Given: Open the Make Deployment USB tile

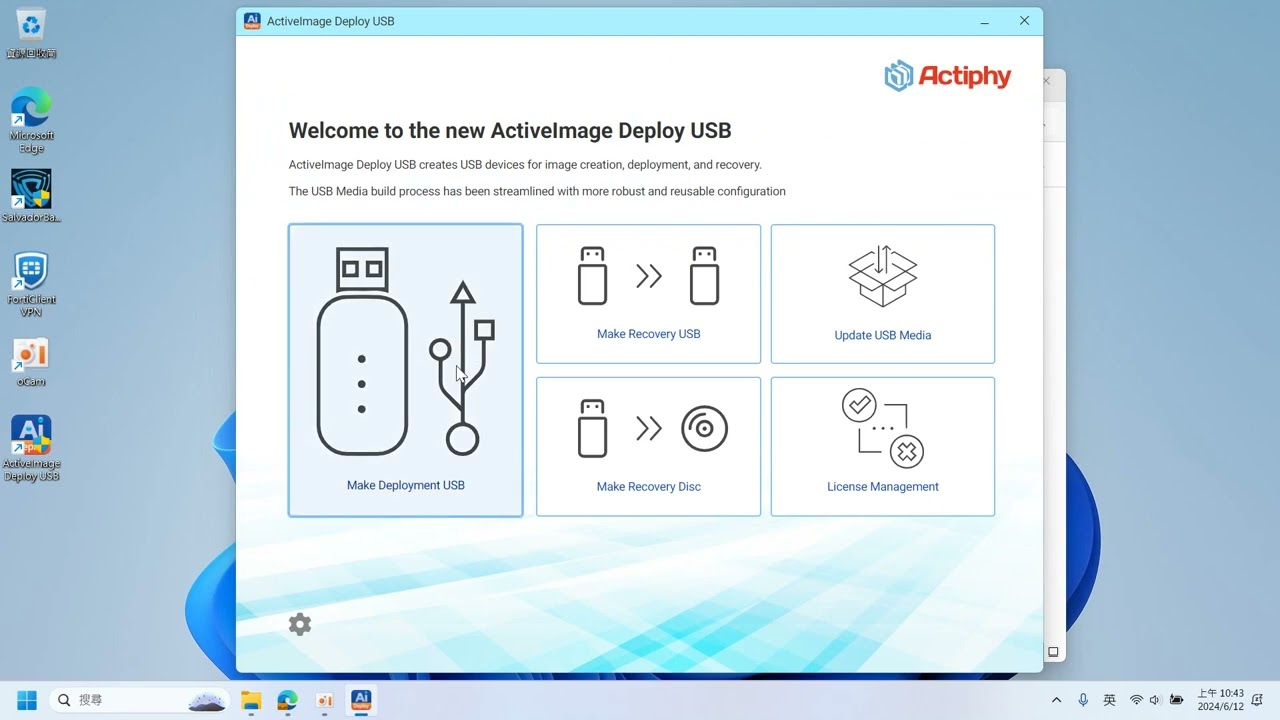Looking at the screenshot, I should pos(405,370).
